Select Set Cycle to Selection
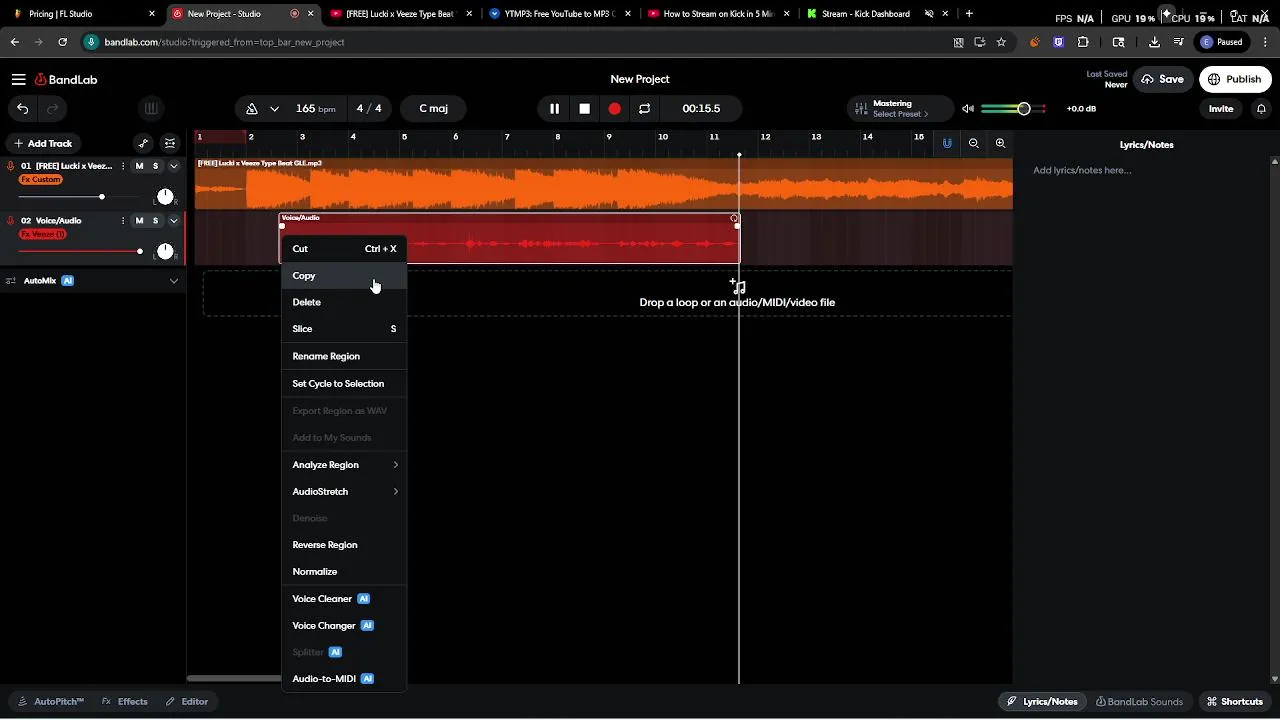The image size is (1280, 720). pos(344,384)
